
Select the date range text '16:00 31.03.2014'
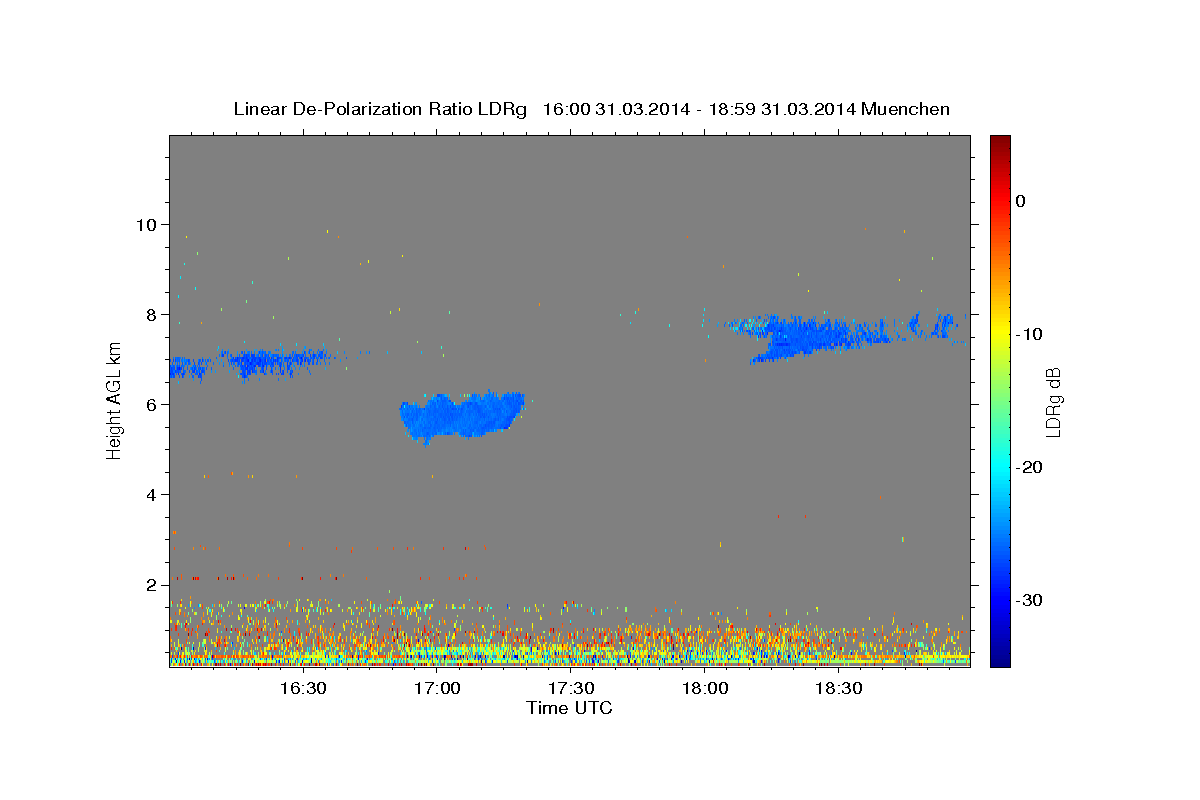pos(616,109)
